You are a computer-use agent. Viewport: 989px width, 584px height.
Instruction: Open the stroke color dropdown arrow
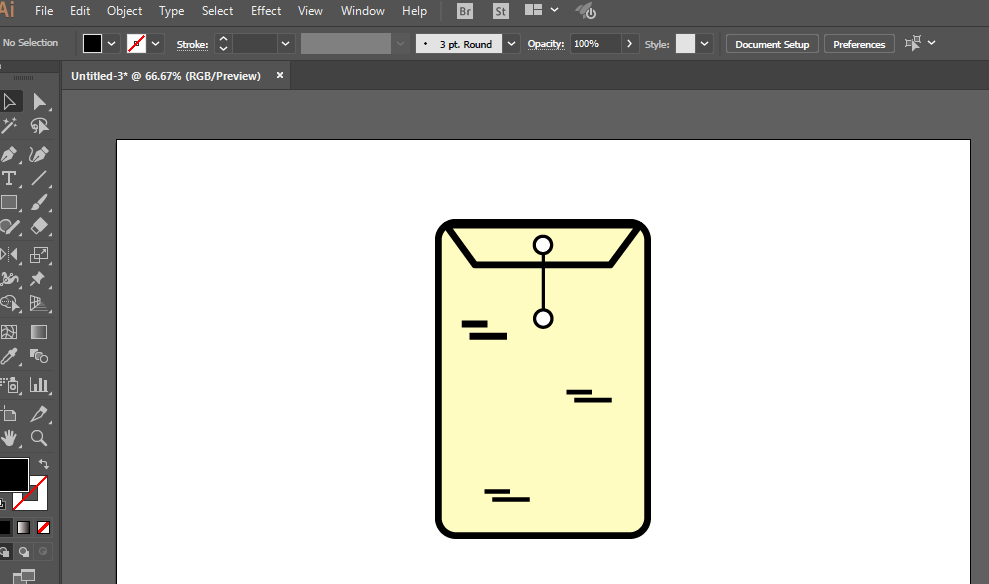click(x=155, y=44)
